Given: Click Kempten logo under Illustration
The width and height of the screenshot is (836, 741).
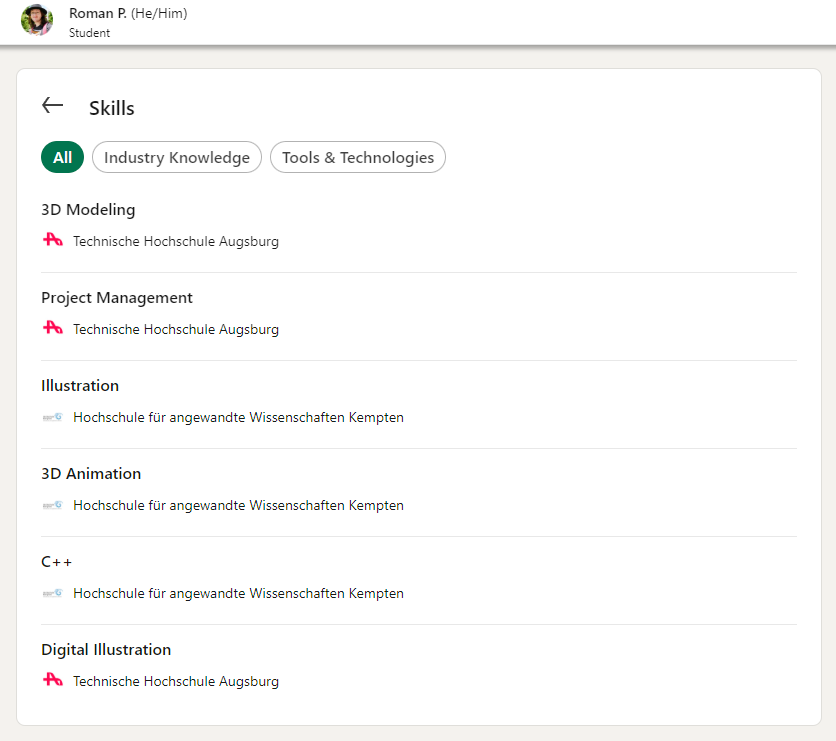Looking at the screenshot, I should click(x=53, y=417).
